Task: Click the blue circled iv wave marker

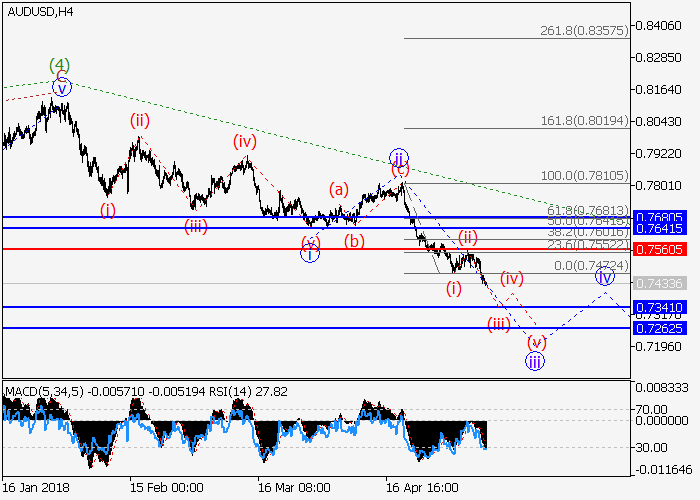Action: click(604, 276)
